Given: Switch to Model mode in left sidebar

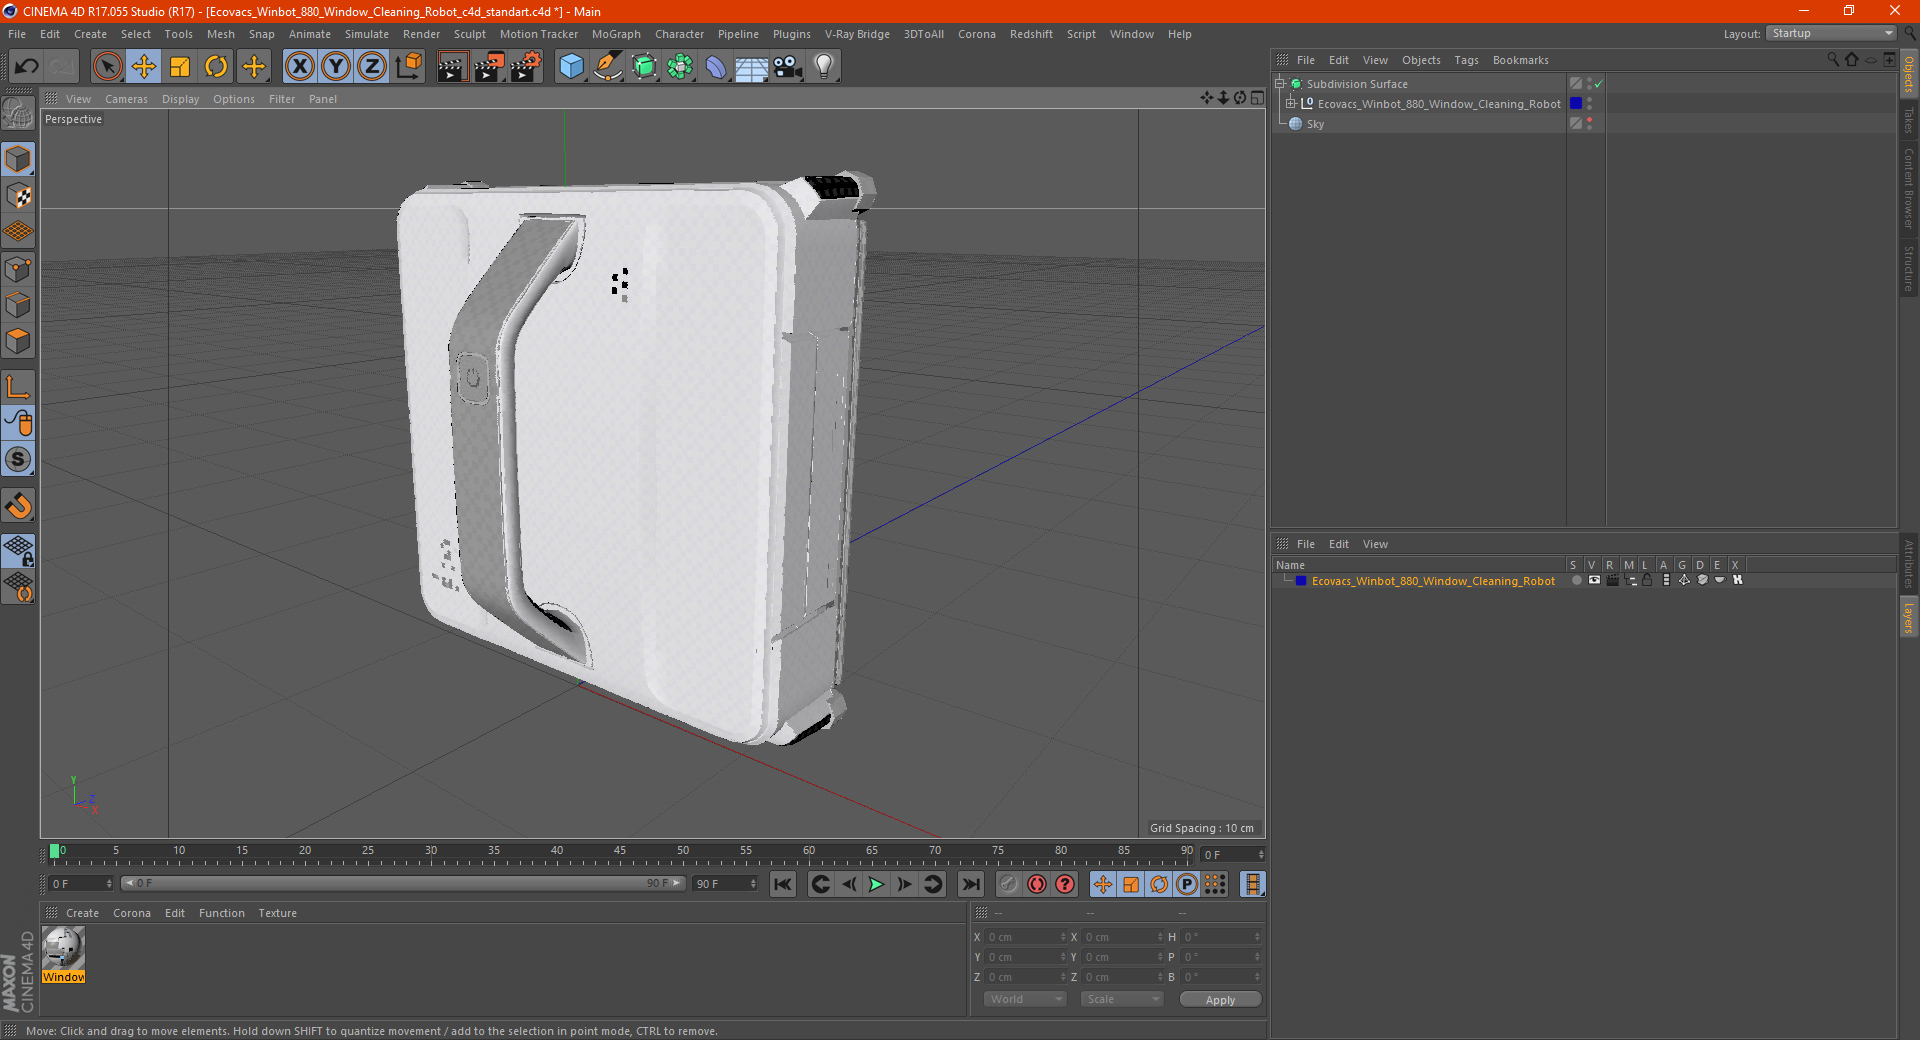Looking at the screenshot, I should (18, 159).
